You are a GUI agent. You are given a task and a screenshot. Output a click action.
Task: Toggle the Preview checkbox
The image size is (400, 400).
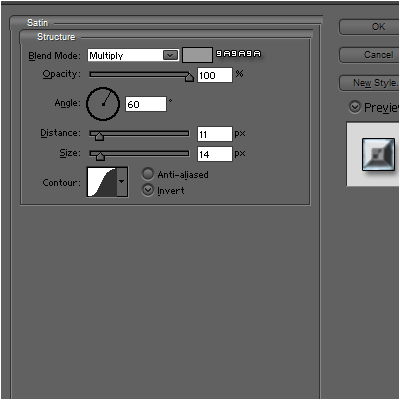click(x=355, y=107)
